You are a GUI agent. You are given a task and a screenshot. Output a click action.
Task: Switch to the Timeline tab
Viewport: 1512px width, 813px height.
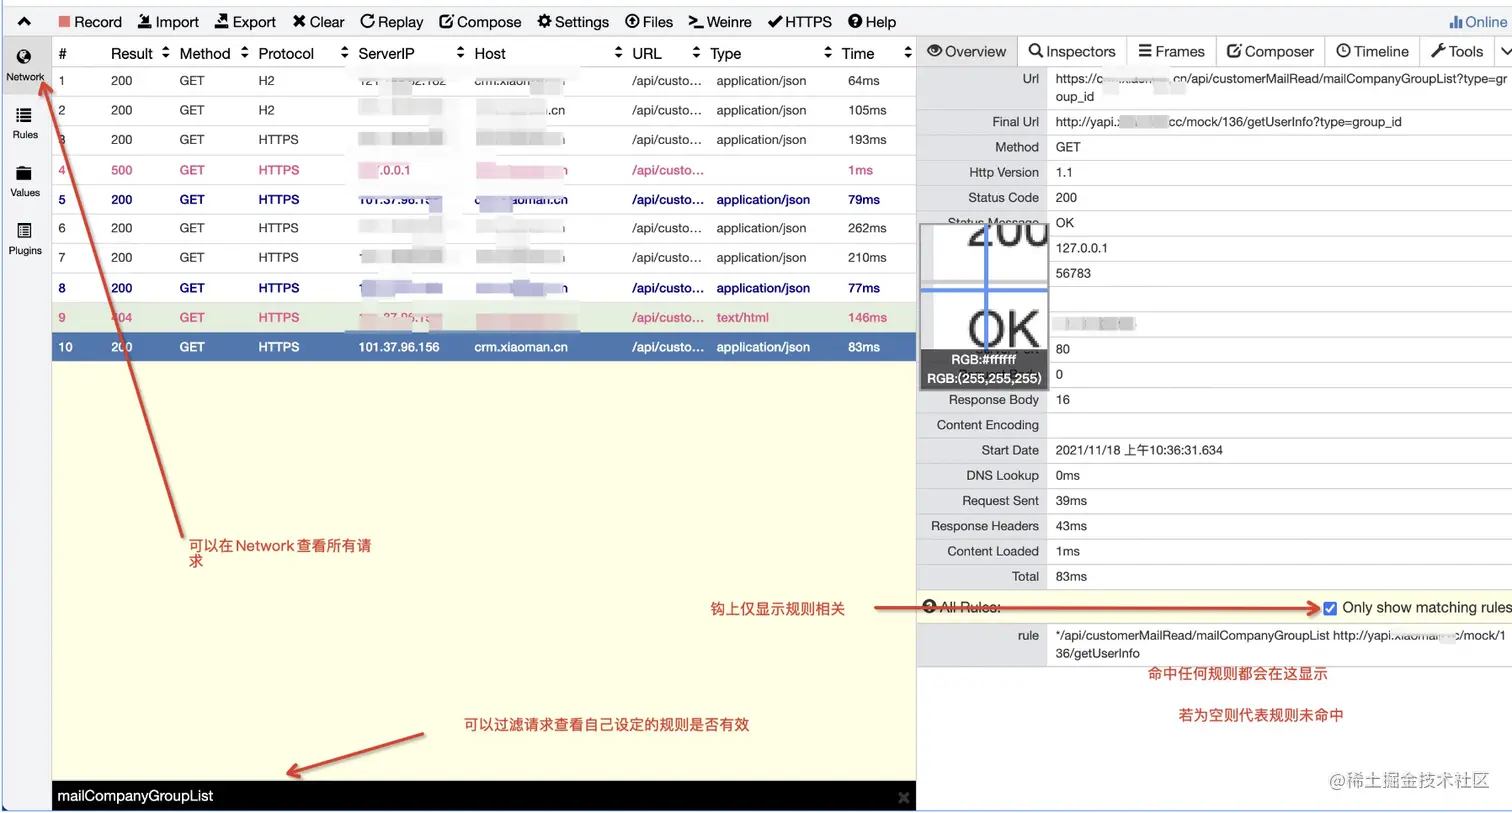(x=1373, y=51)
